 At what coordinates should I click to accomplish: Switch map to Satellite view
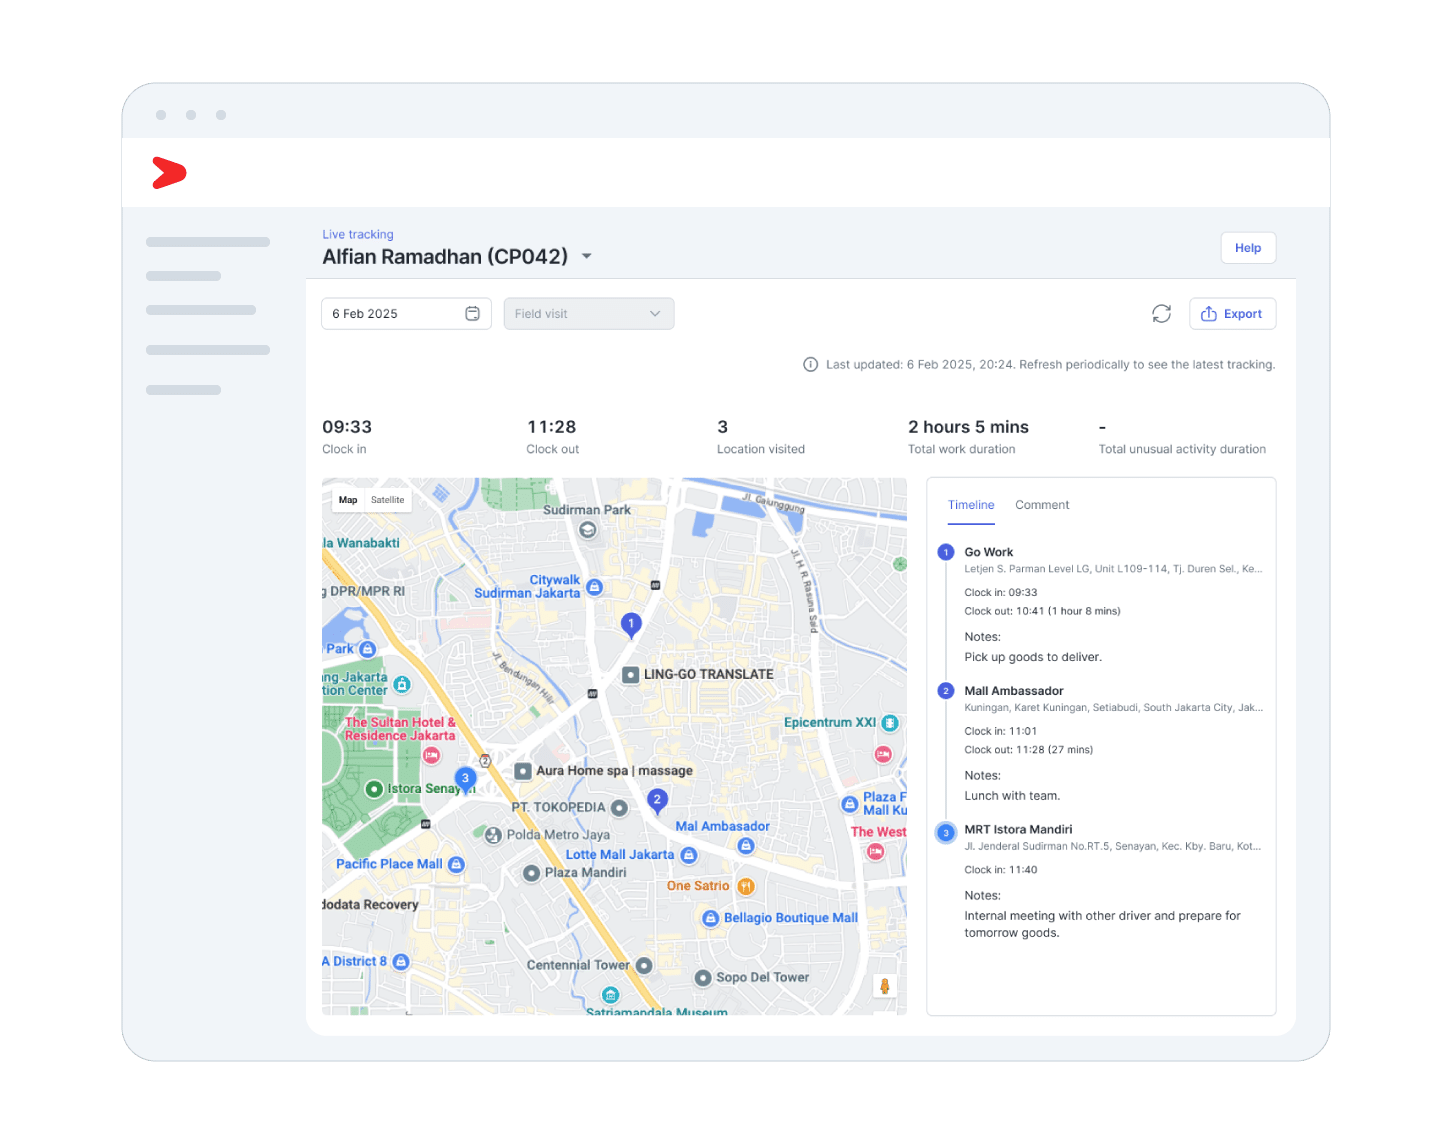[x=388, y=500]
